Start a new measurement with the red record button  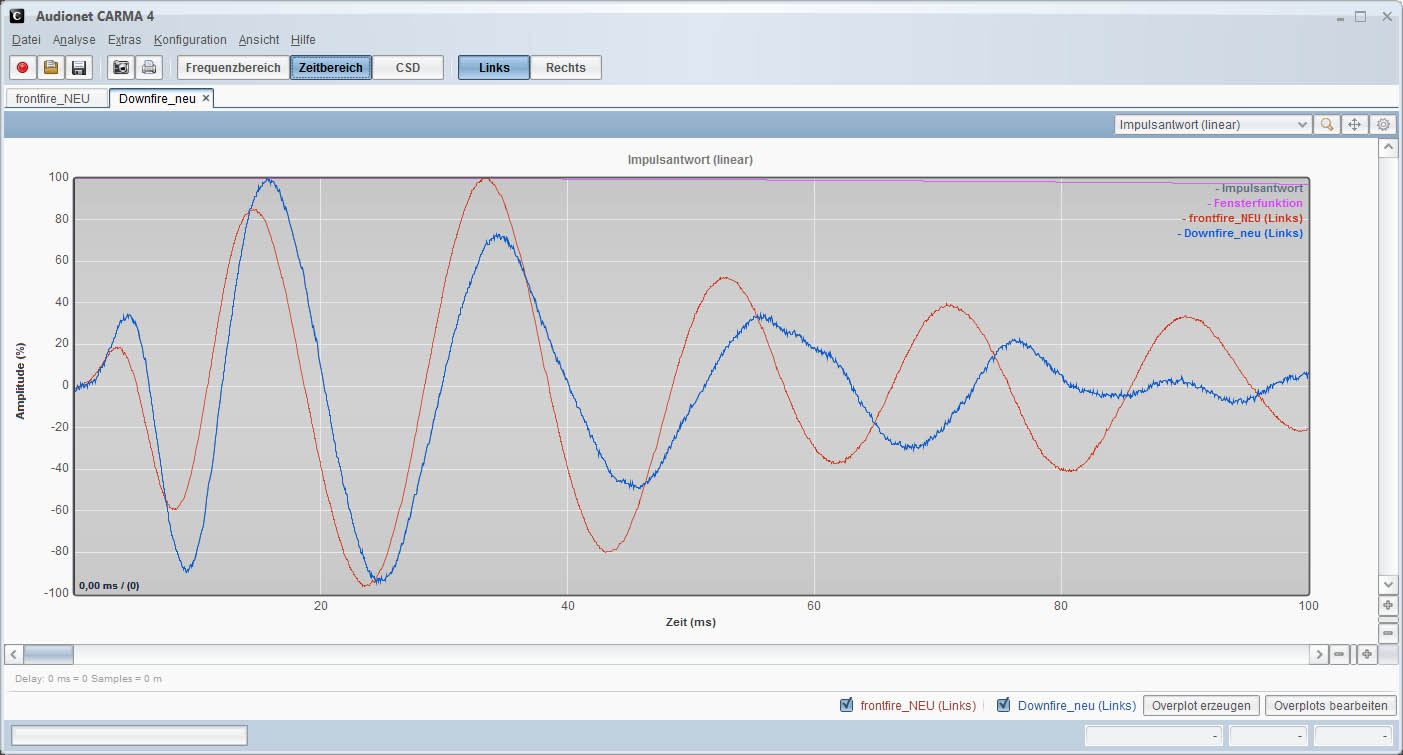[23, 68]
